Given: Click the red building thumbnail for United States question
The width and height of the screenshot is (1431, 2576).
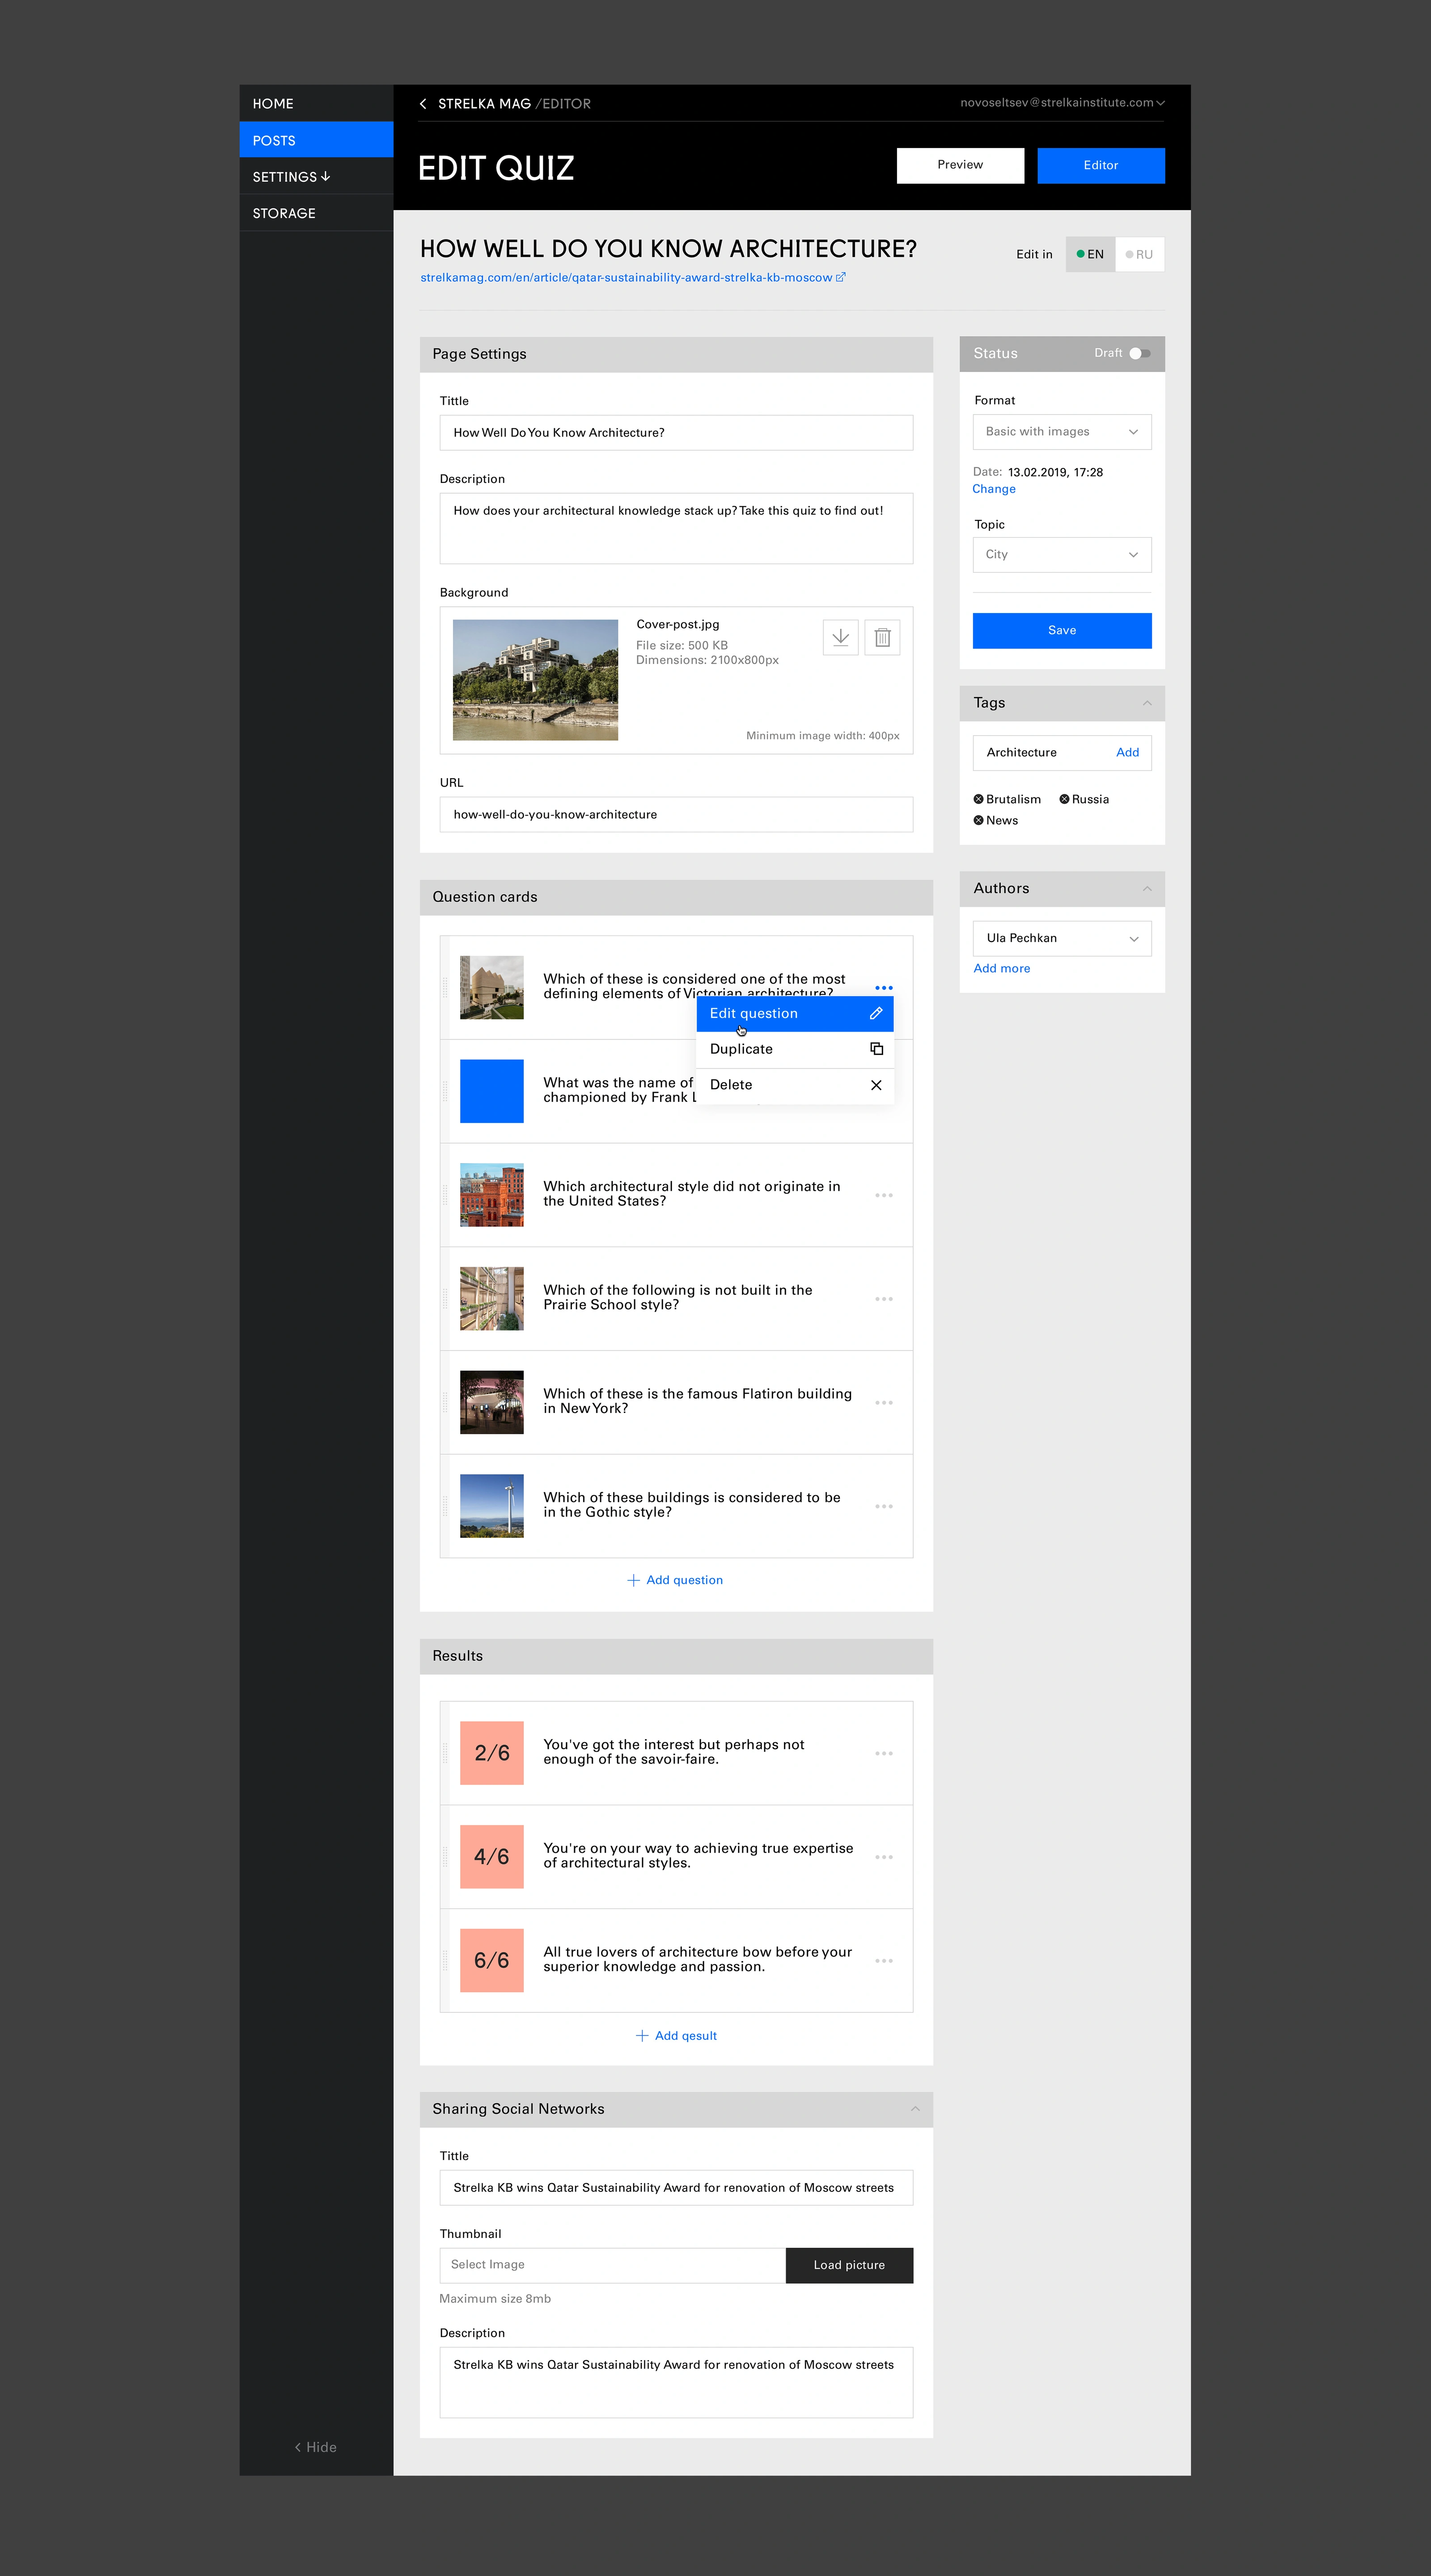Looking at the screenshot, I should 492,1195.
